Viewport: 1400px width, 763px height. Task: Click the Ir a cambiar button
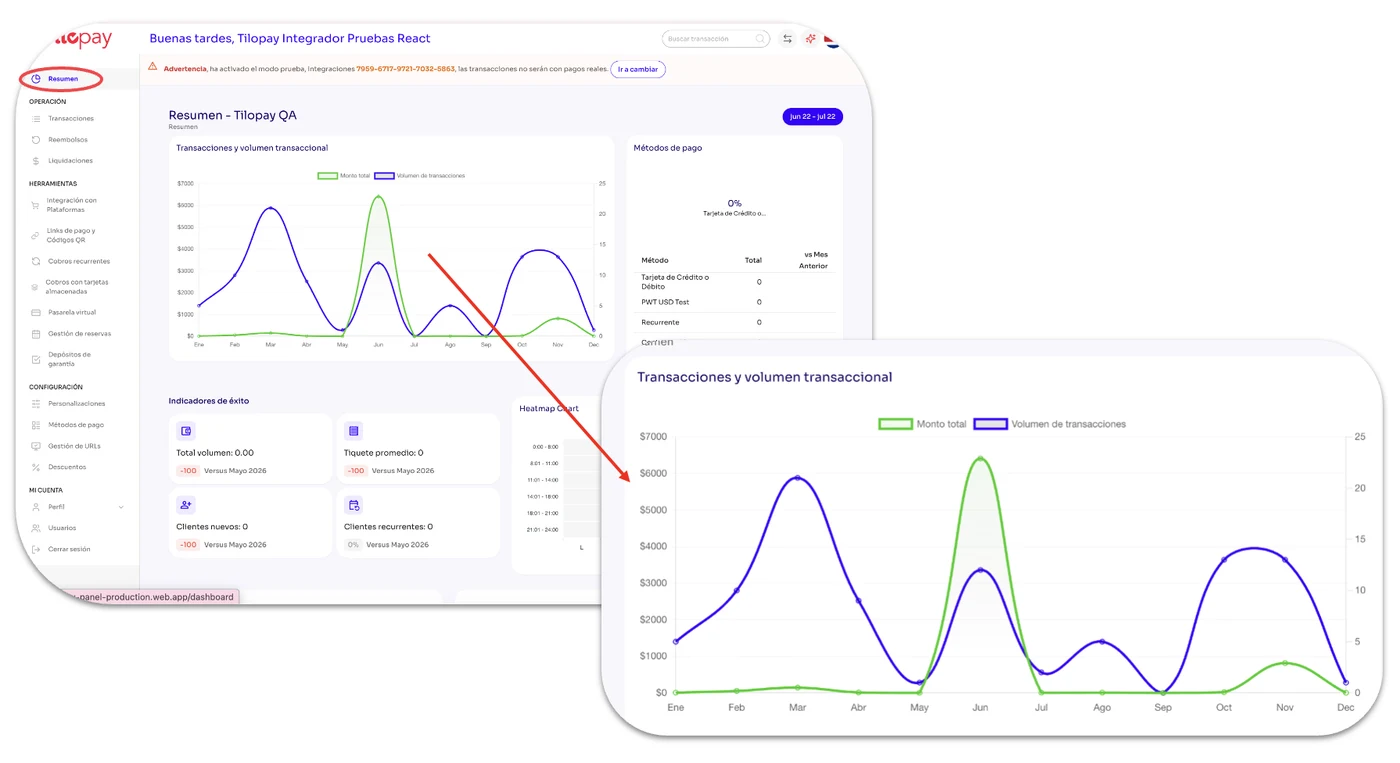[x=638, y=69]
